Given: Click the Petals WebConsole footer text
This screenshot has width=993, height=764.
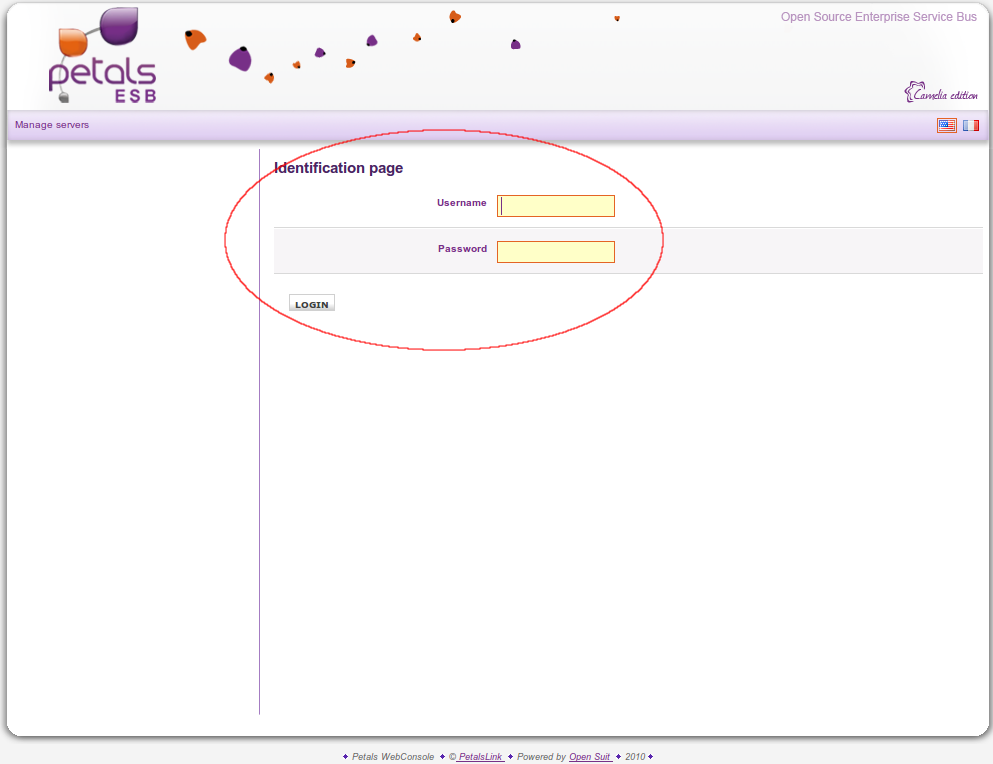Looking at the screenshot, I should (393, 757).
